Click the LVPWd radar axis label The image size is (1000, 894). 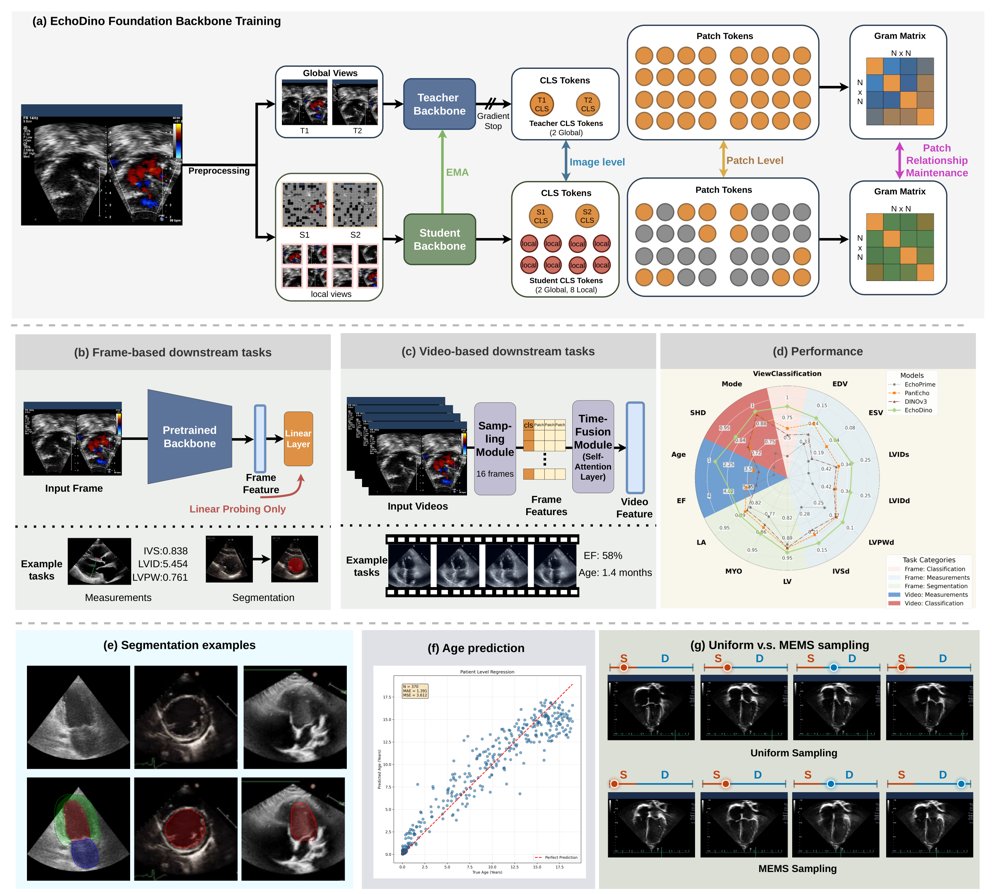pyautogui.click(x=881, y=543)
